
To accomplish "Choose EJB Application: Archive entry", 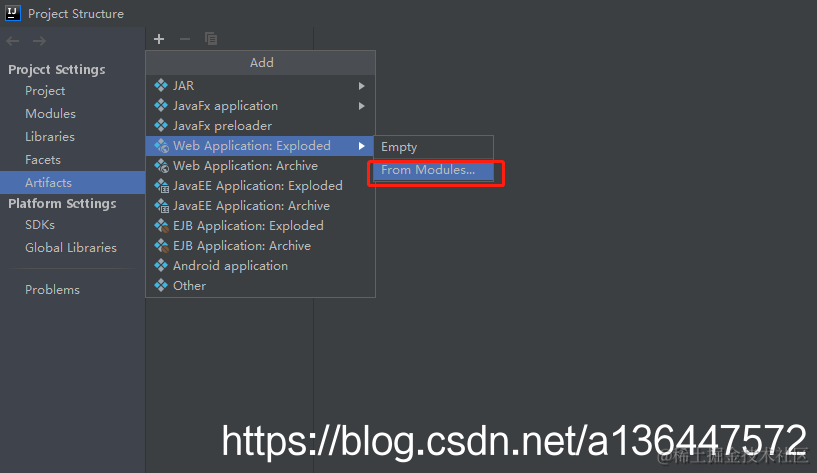I will (260, 245).
